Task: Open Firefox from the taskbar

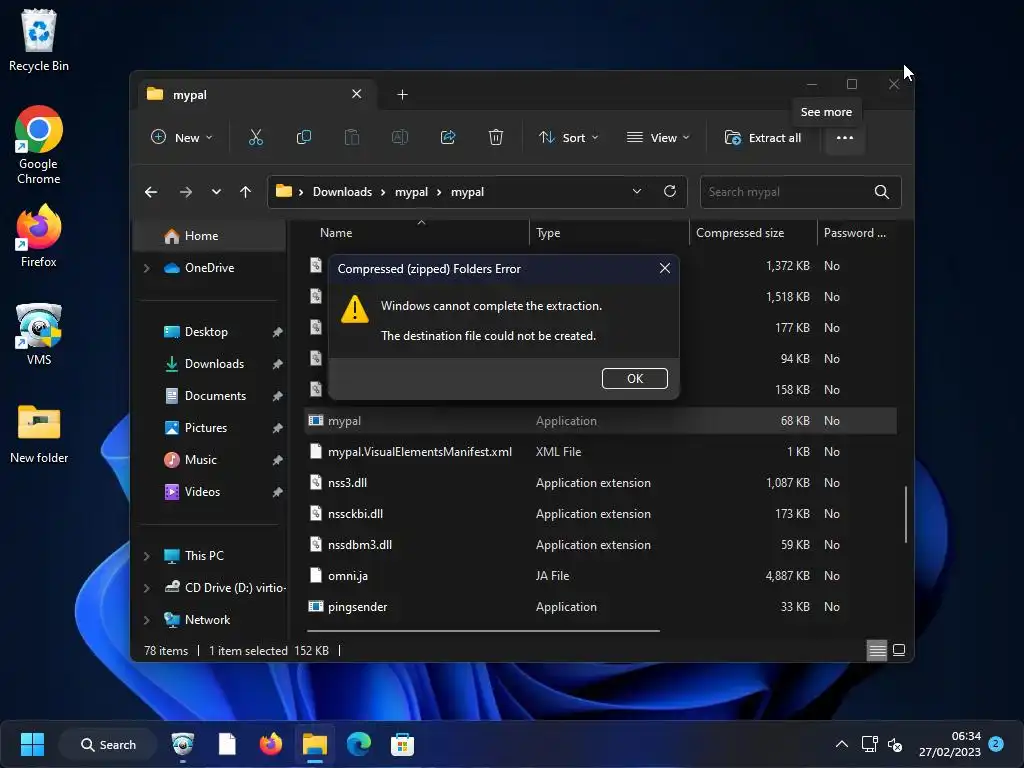Action: 271,744
